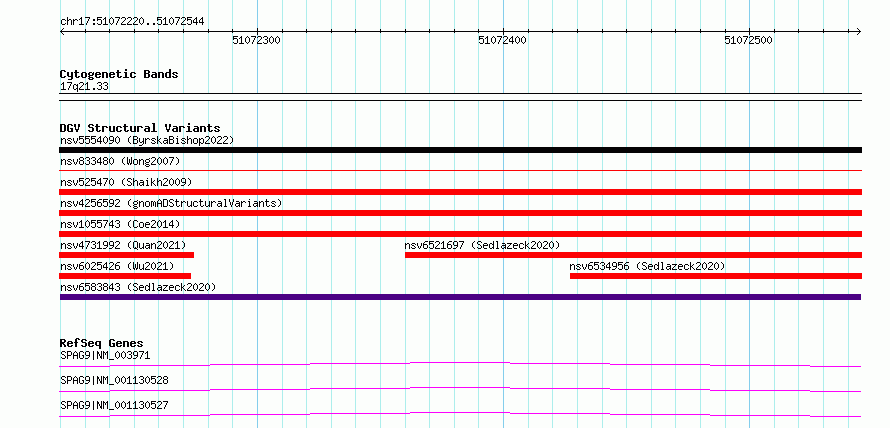
Task: Click the red nsv4256592 variant bar
Action: pos(460,213)
